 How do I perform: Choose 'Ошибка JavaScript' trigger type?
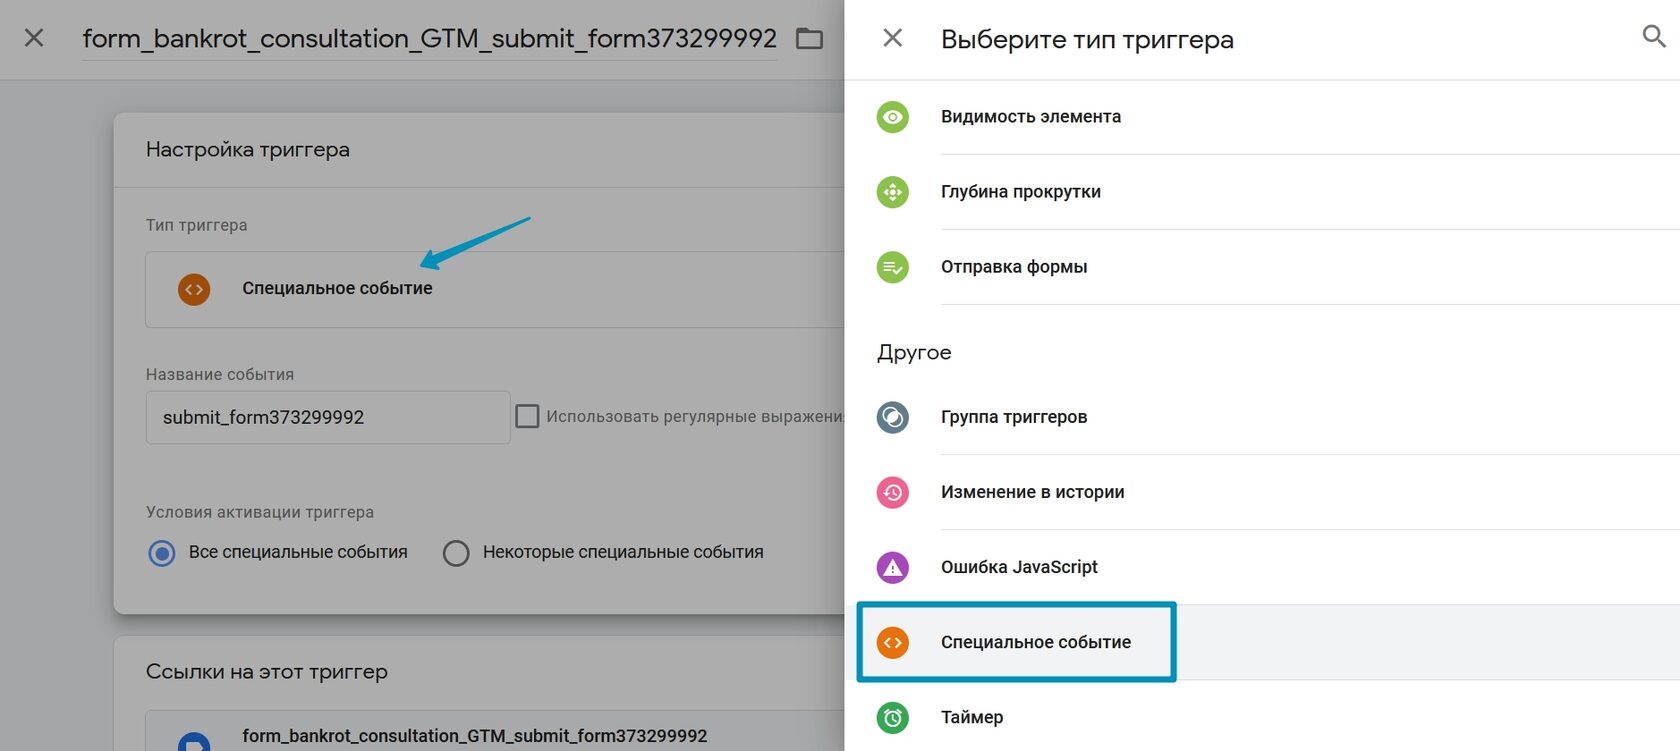[1019, 567]
